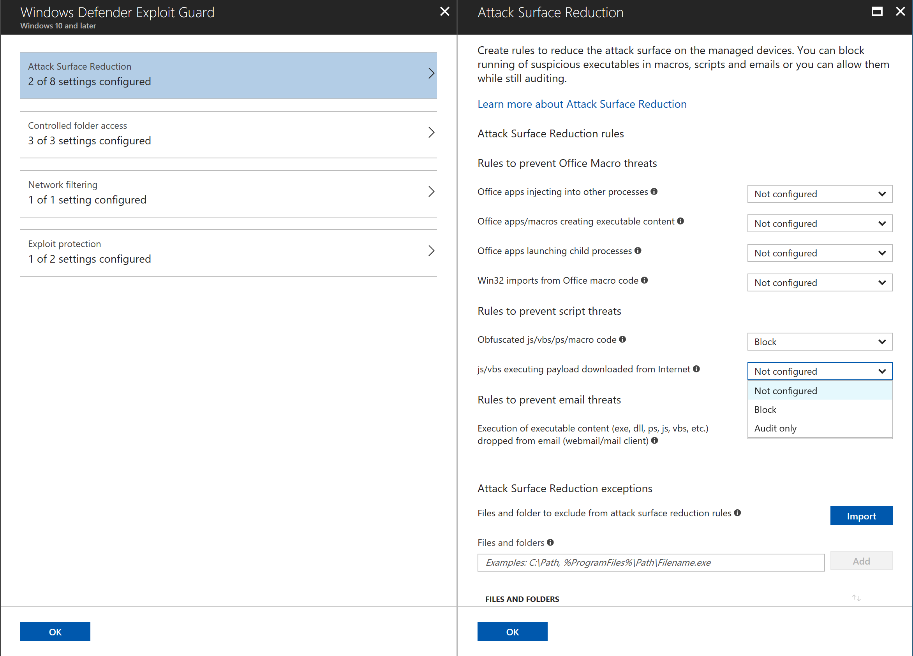Click info icon beside exclude from attack surface reduction rules

tap(737, 512)
